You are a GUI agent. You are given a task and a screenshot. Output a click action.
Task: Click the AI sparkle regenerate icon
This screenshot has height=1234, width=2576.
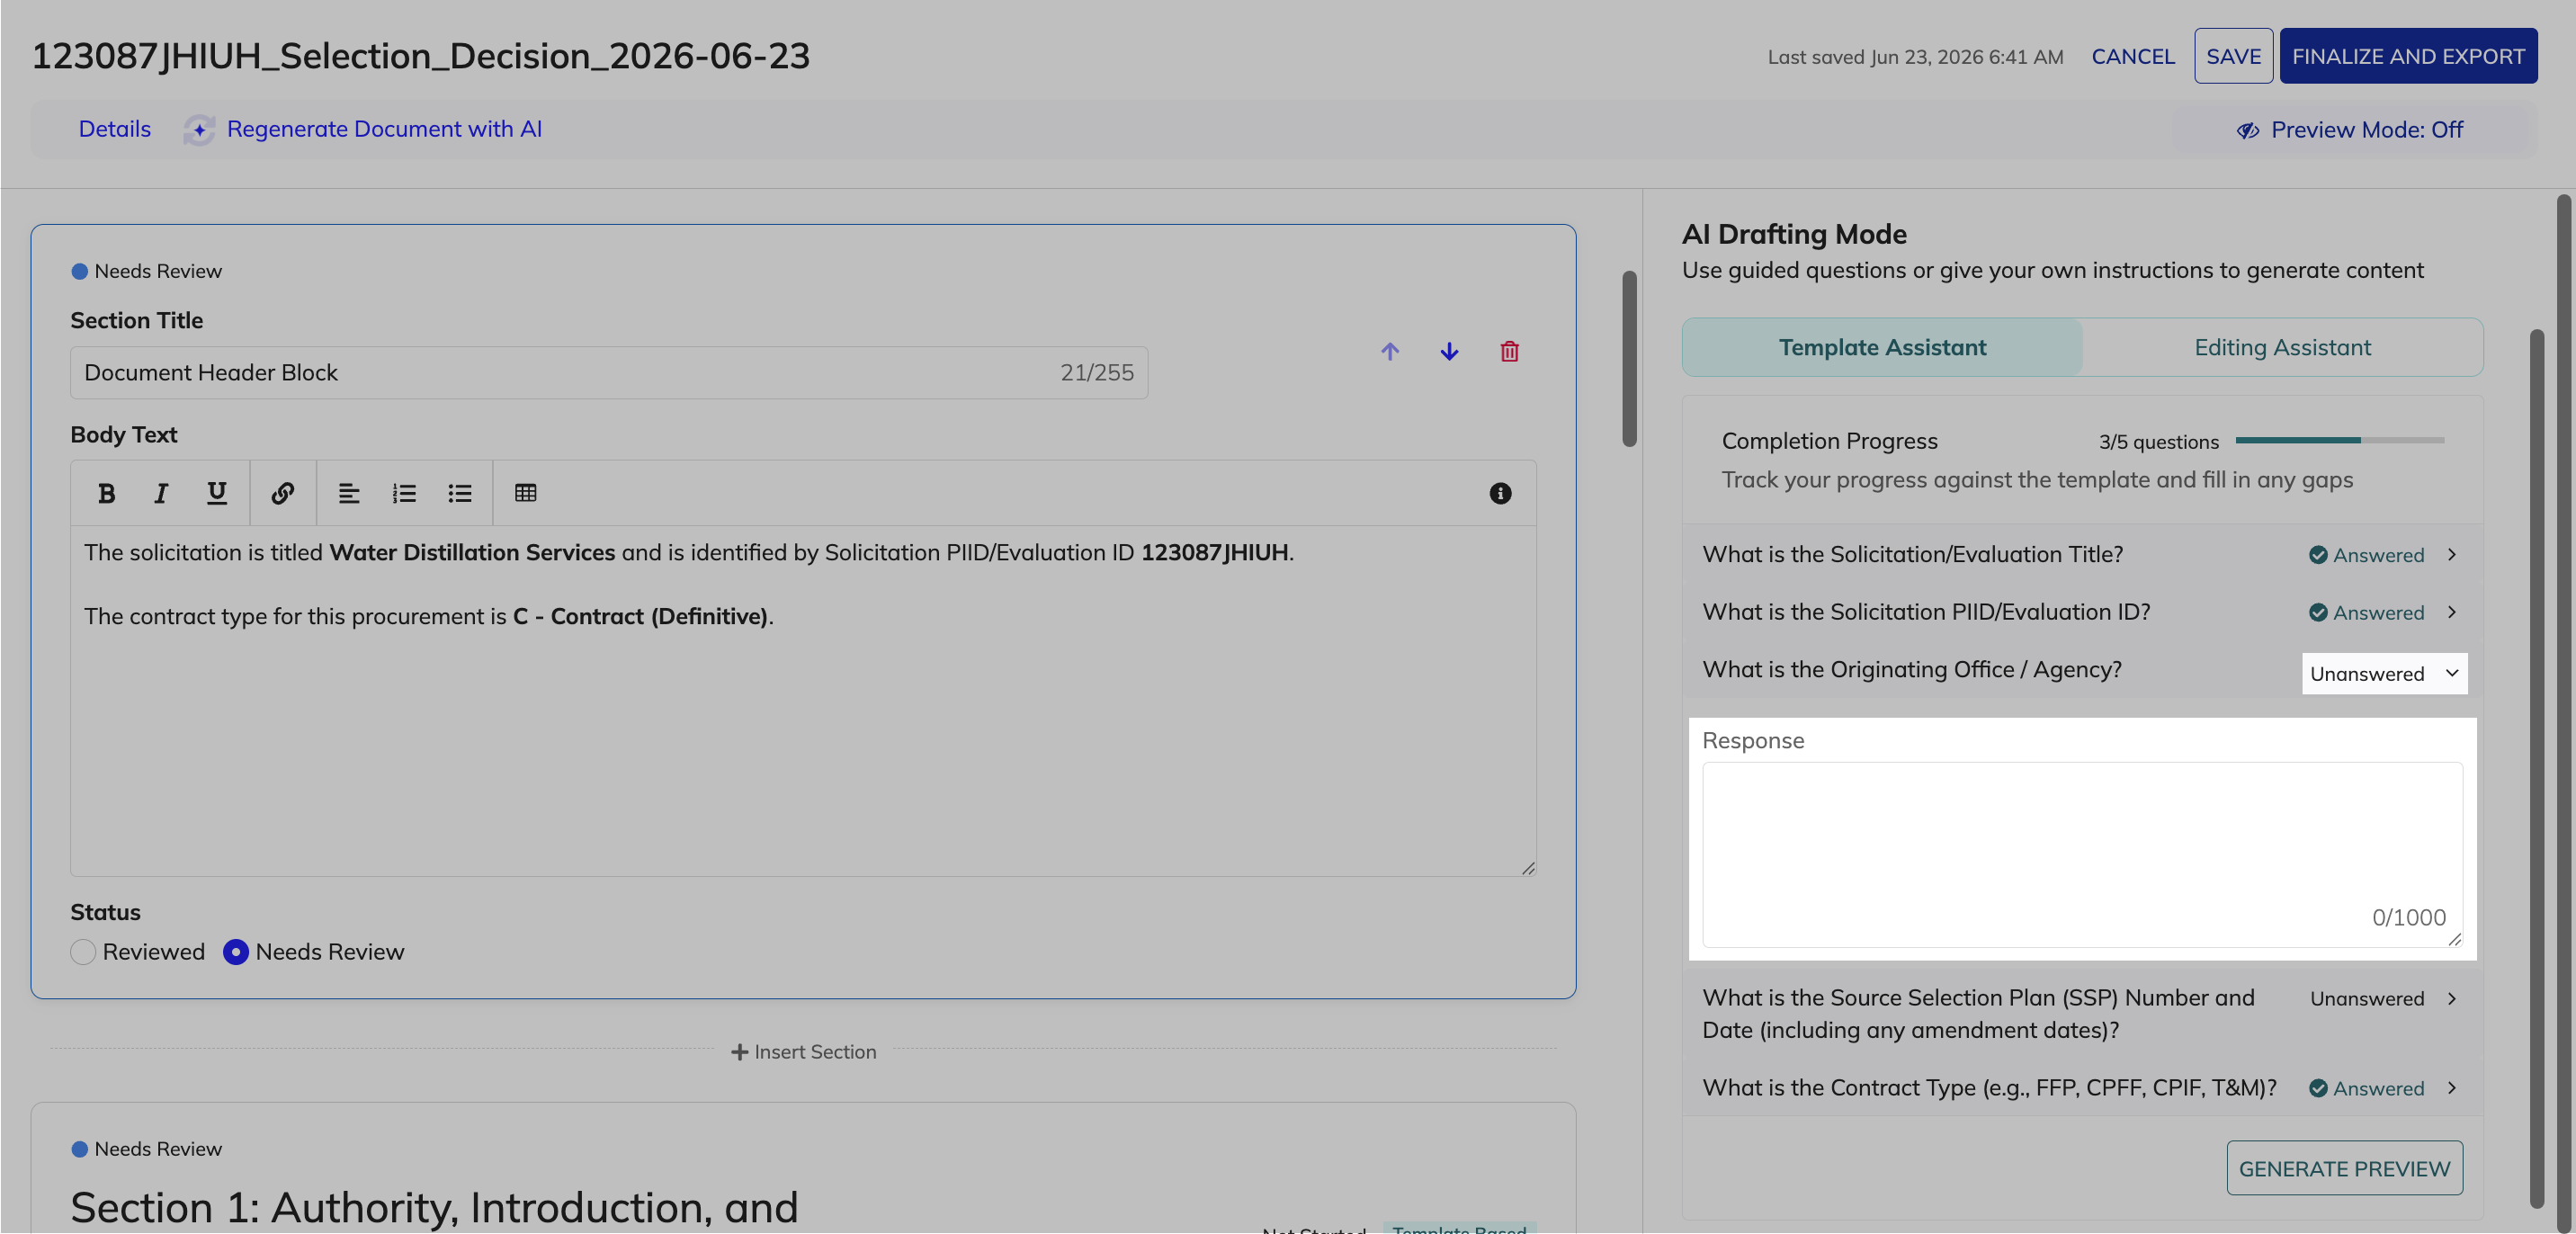(199, 130)
